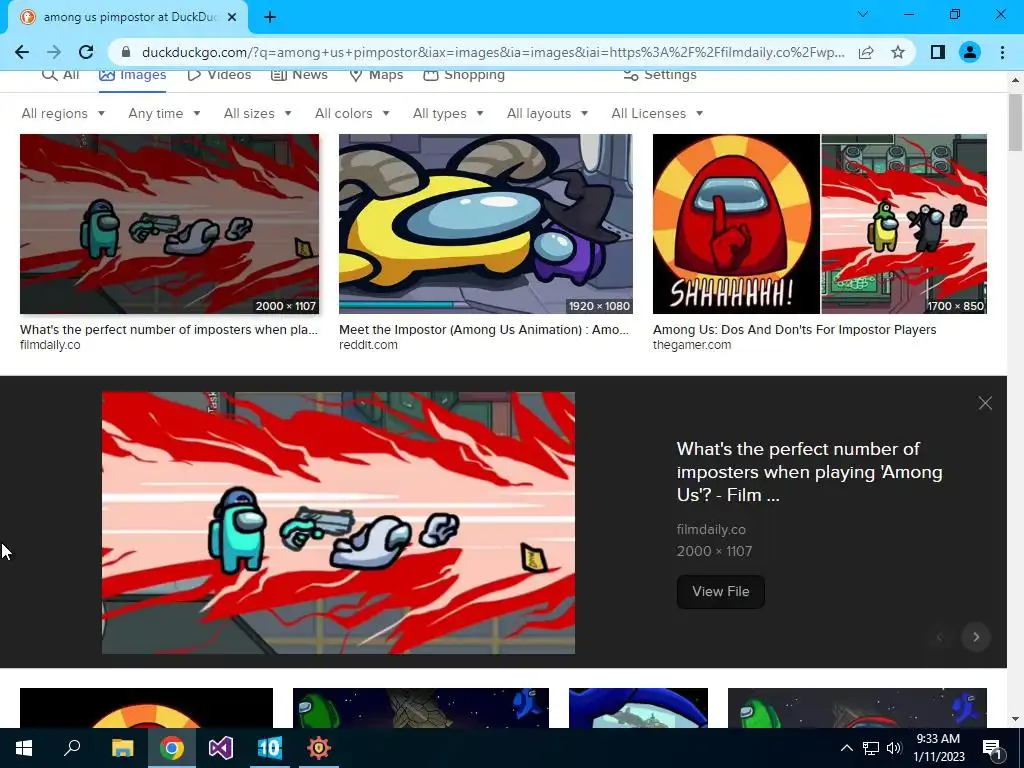
Task: Expand the All regions filter
Action: pyautogui.click(x=63, y=113)
